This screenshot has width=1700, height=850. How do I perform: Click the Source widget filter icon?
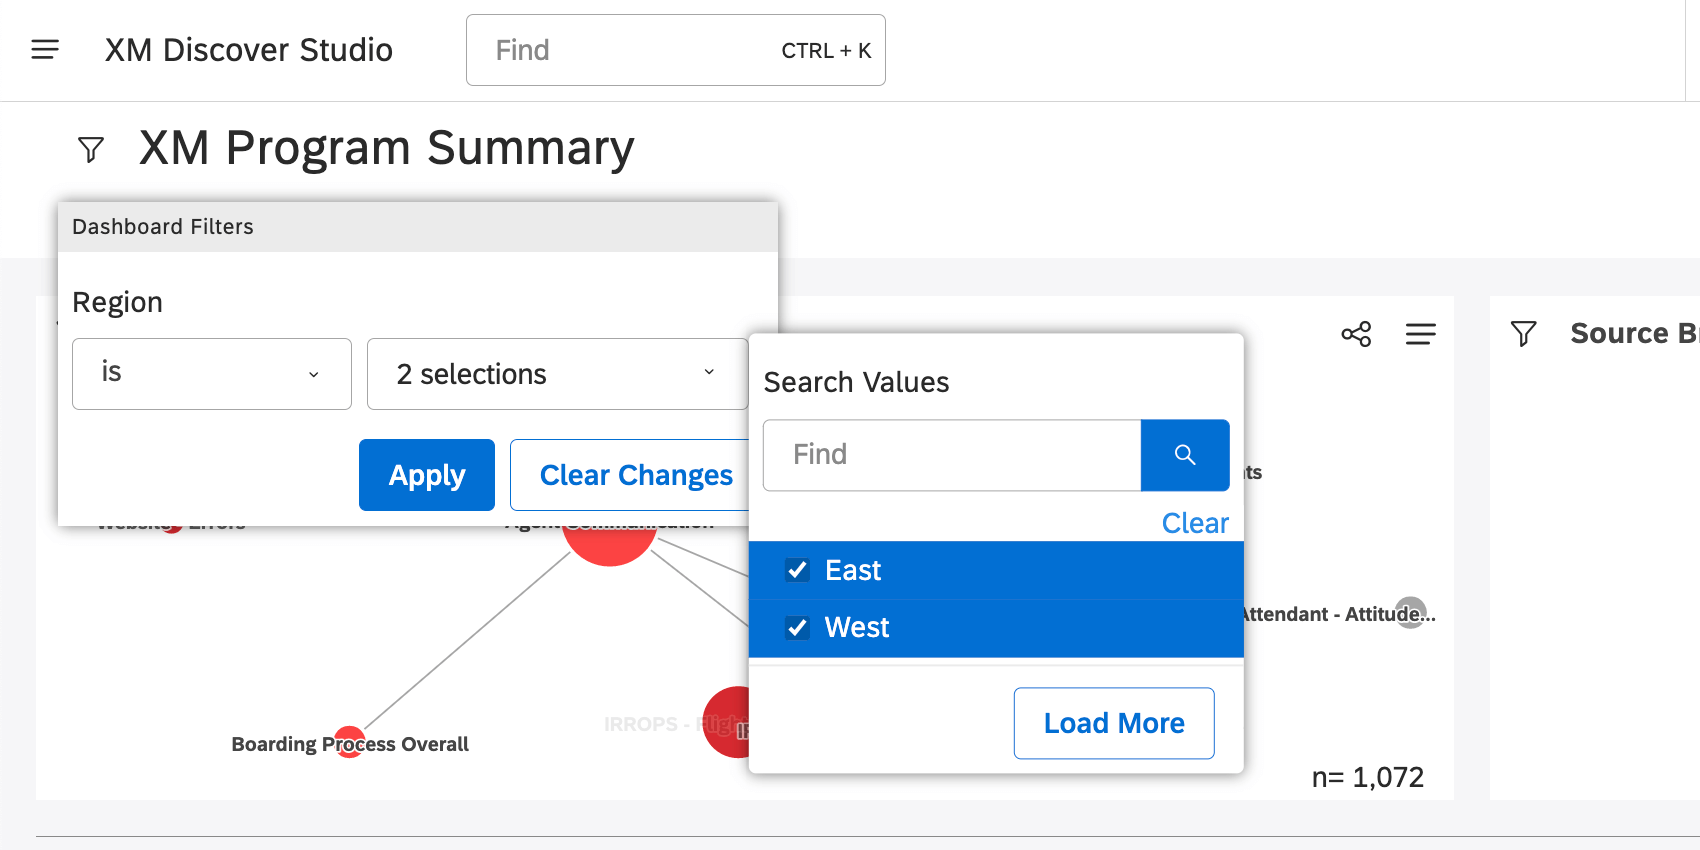pyautogui.click(x=1523, y=334)
